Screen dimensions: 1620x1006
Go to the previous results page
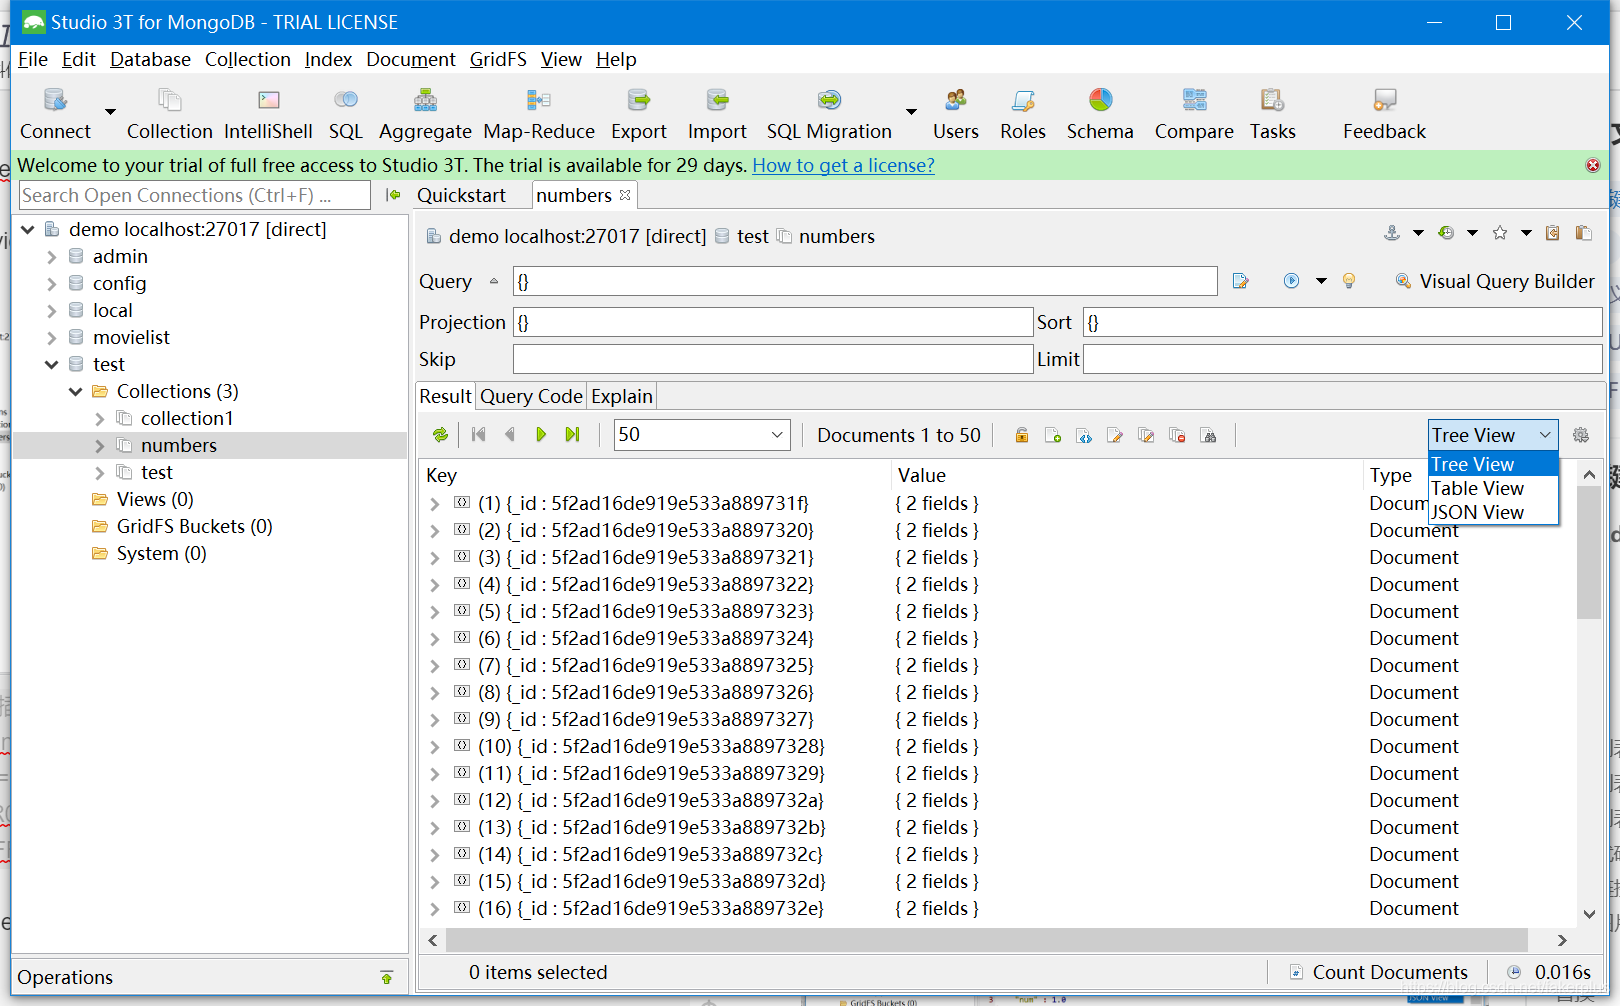click(x=510, y=435)
